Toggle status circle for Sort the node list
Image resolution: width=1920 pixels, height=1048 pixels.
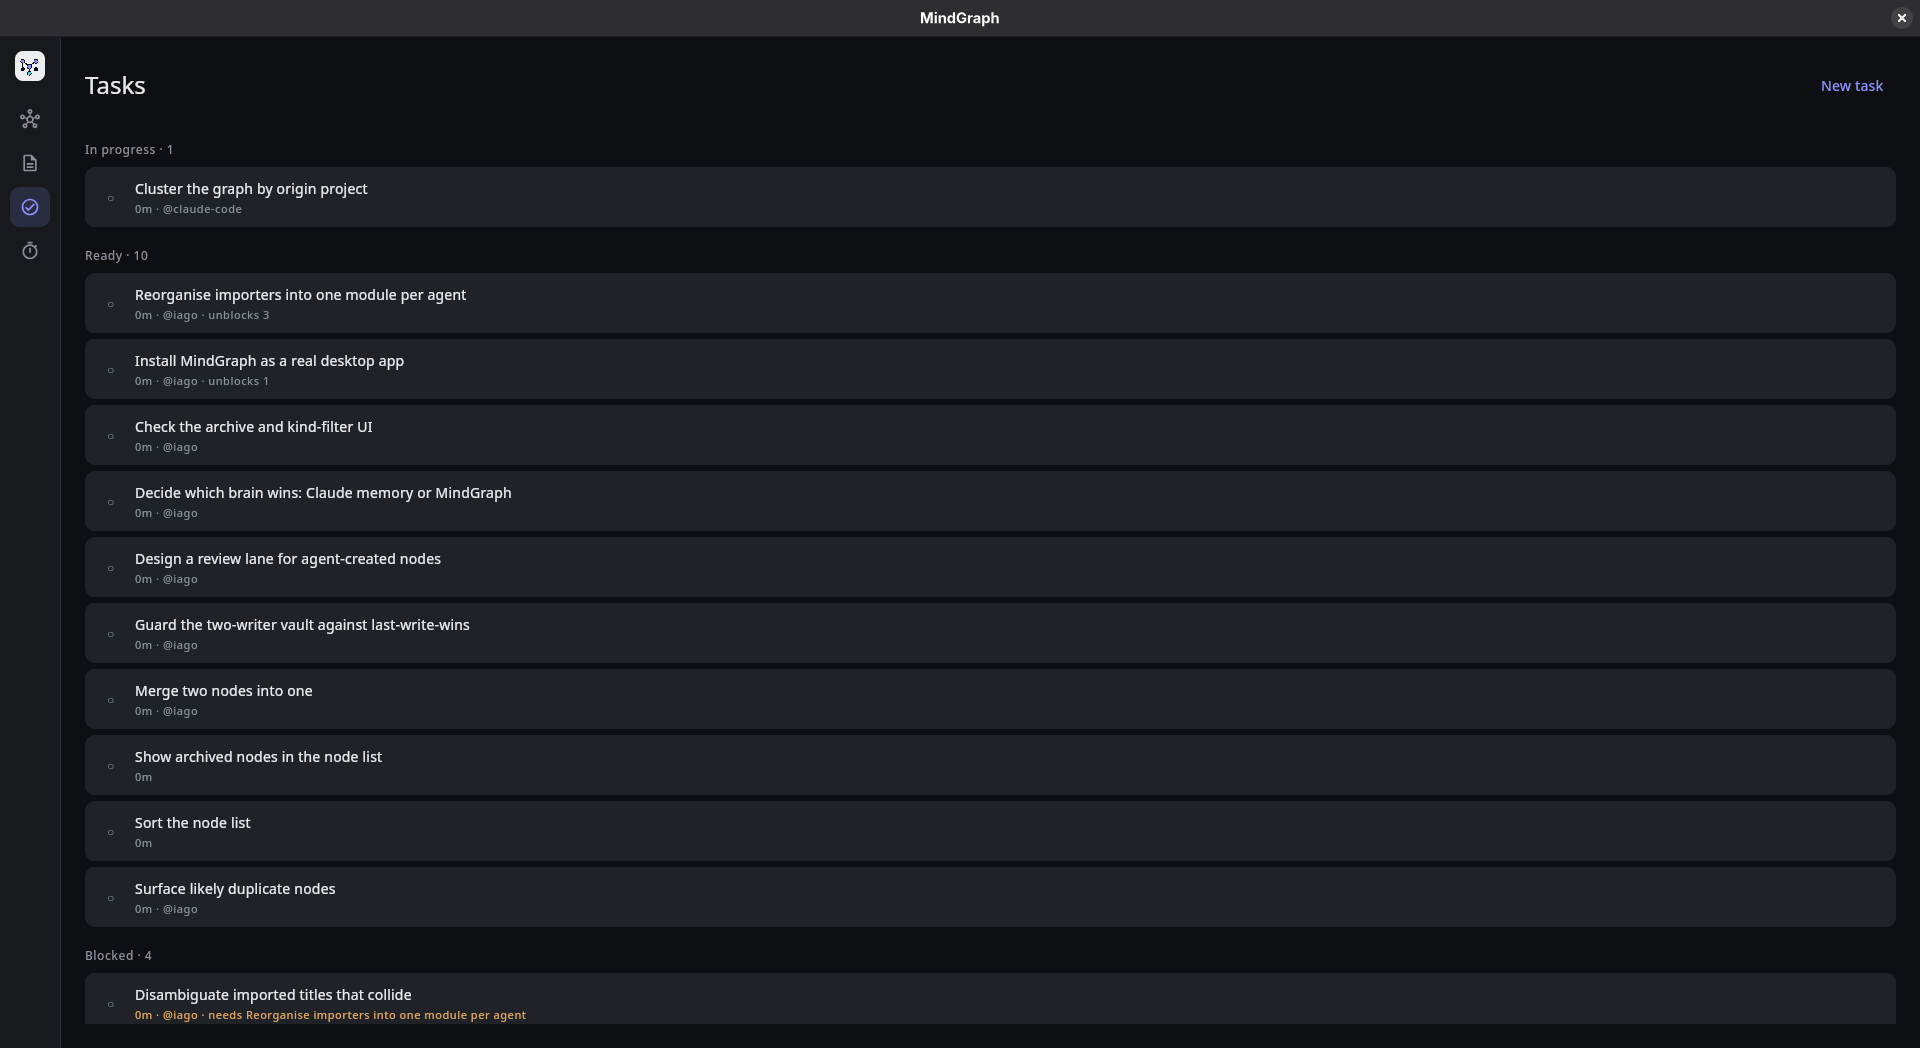tap(111, 832)
